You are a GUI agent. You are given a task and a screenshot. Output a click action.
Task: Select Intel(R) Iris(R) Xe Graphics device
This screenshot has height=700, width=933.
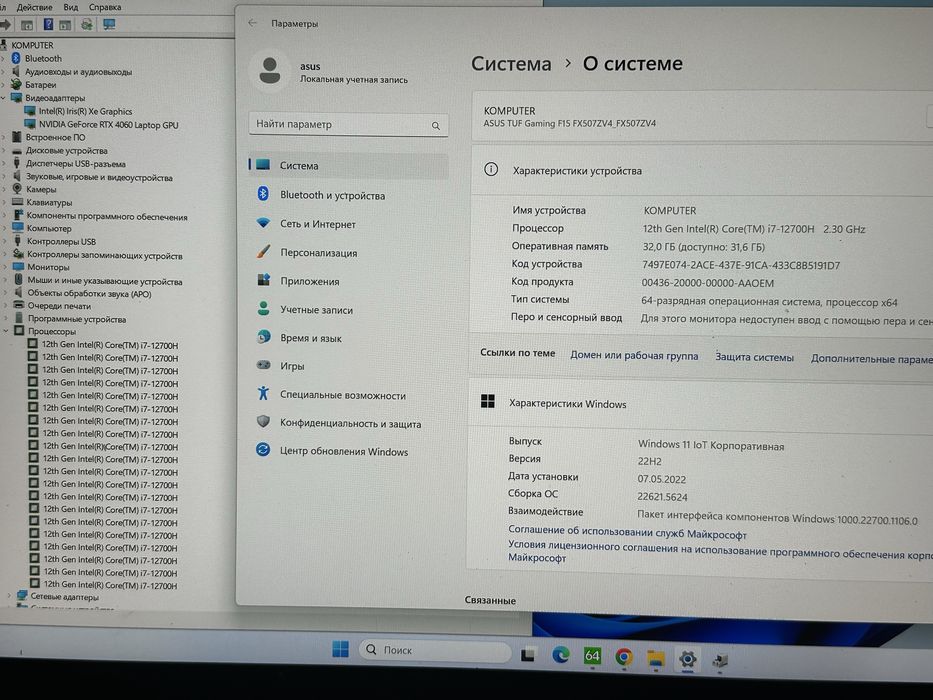[x=85, y=111]
